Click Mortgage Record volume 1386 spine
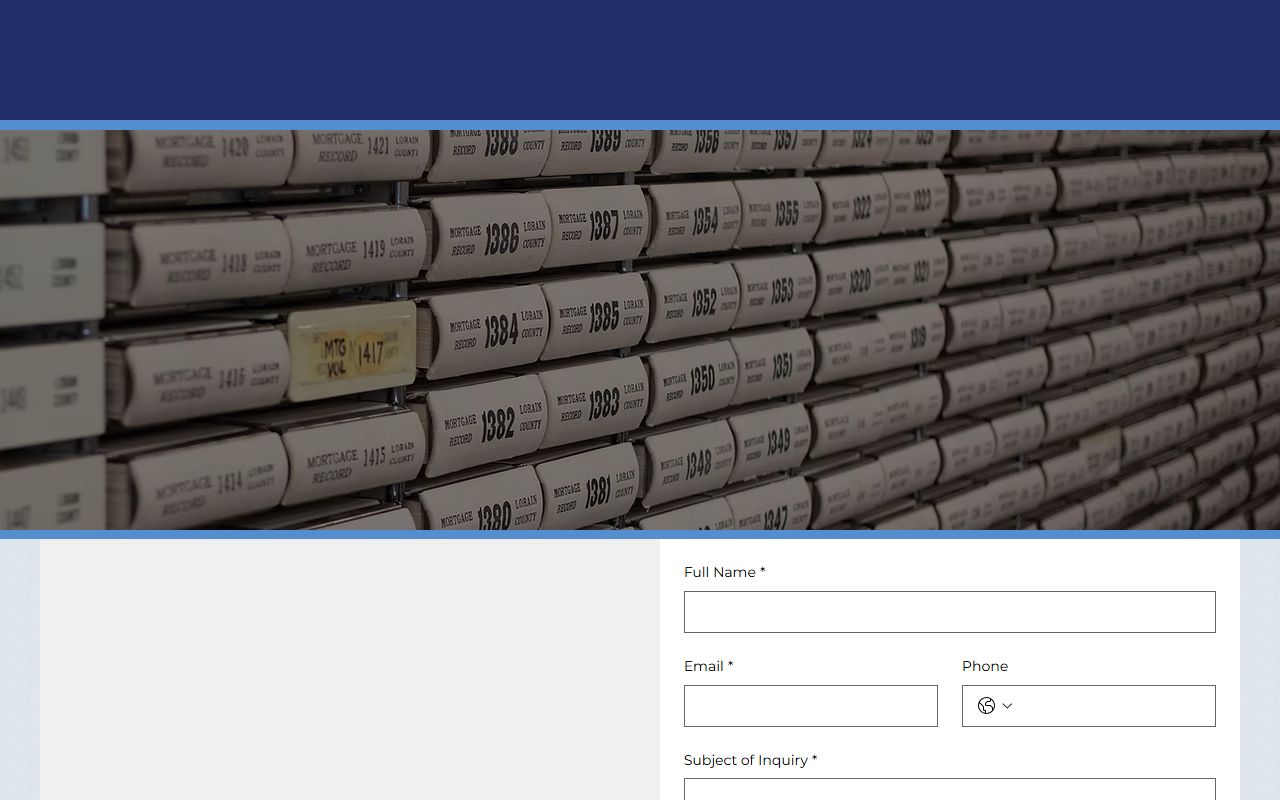The image size is (1280, 800). coord(490,238)
